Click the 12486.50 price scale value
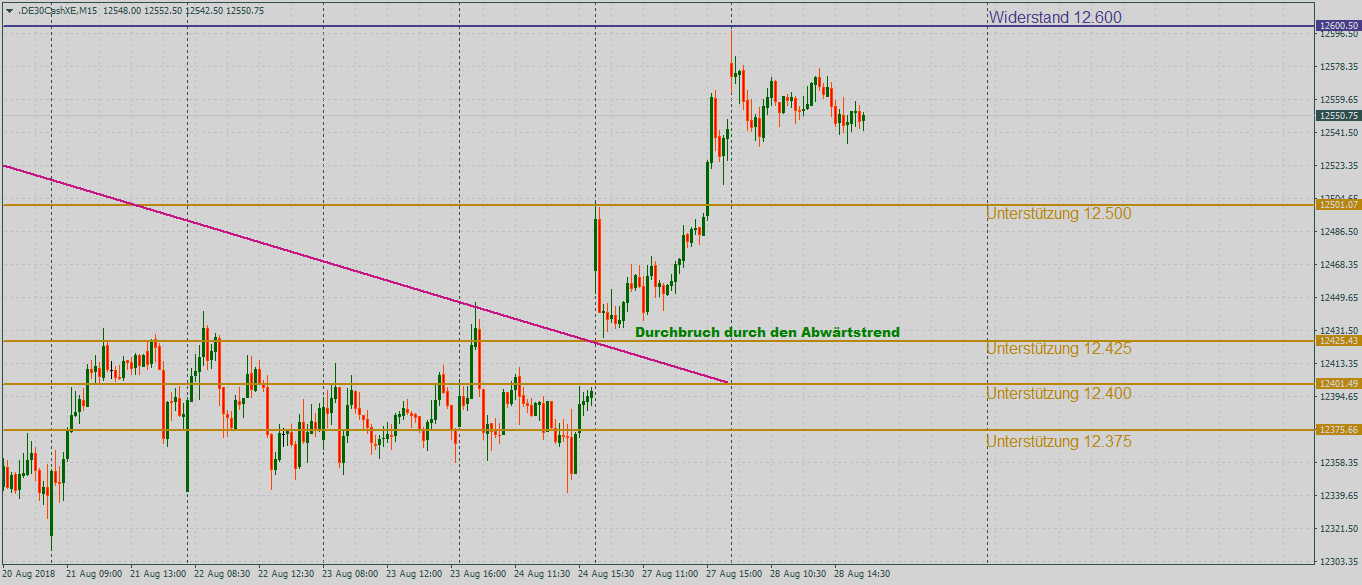Viewport: 1362px width, 585px height. tap(1339, 232)
